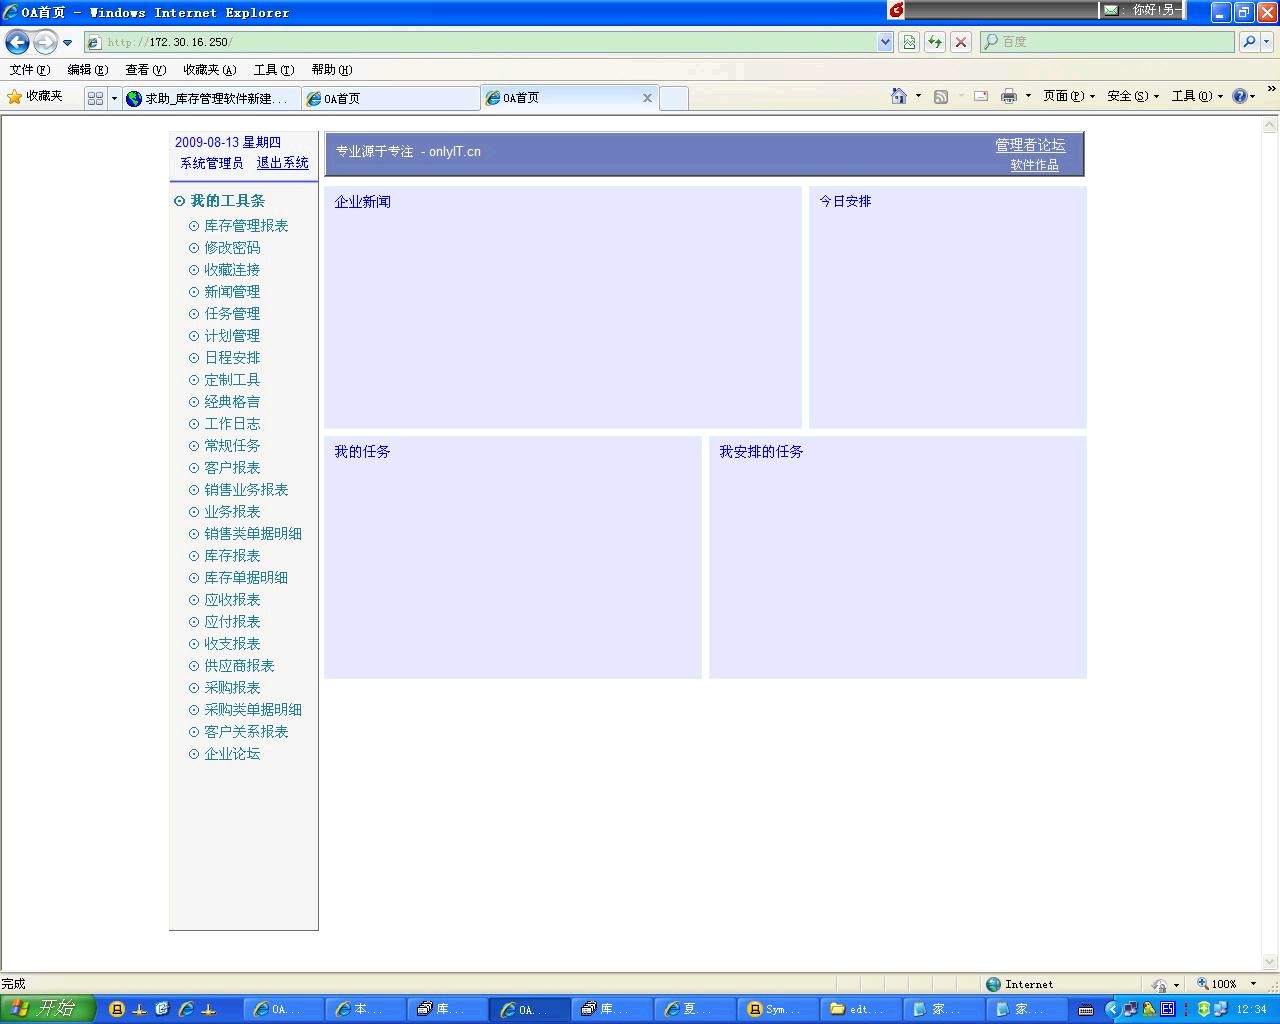Image resolution: width=1280 pixels, height=1024 pixels.
Task: Click the search magnifier button
Action: [1249, 42]
